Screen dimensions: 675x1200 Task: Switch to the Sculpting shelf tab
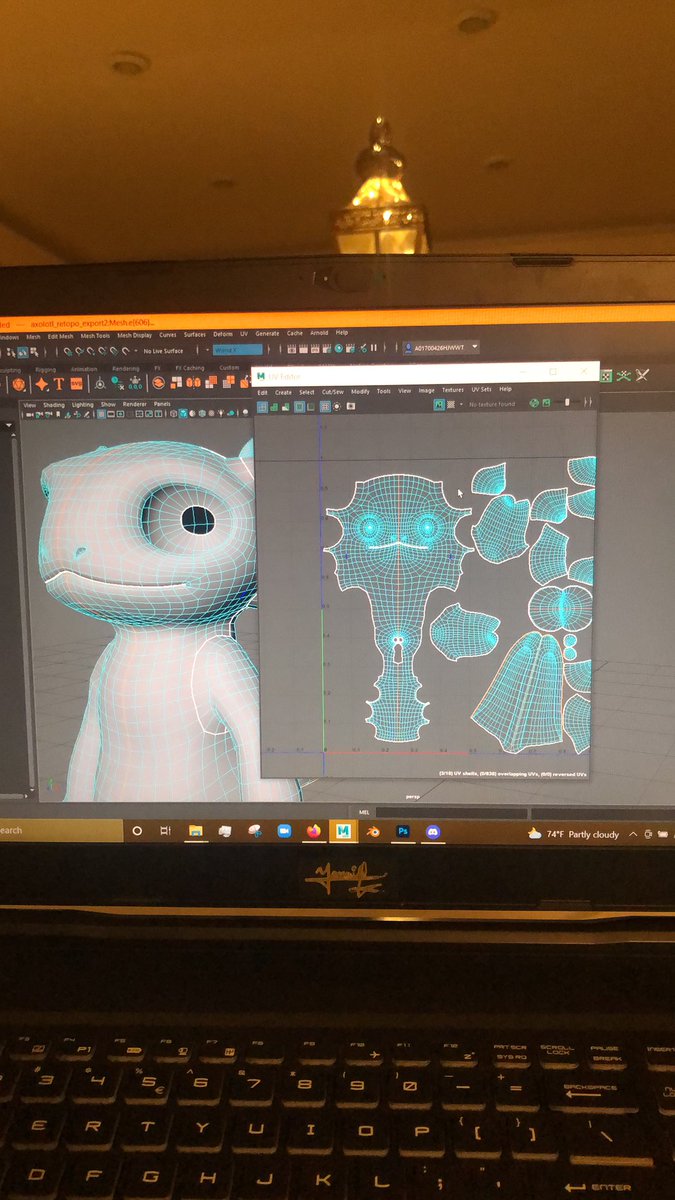click(x=10, y=370)
